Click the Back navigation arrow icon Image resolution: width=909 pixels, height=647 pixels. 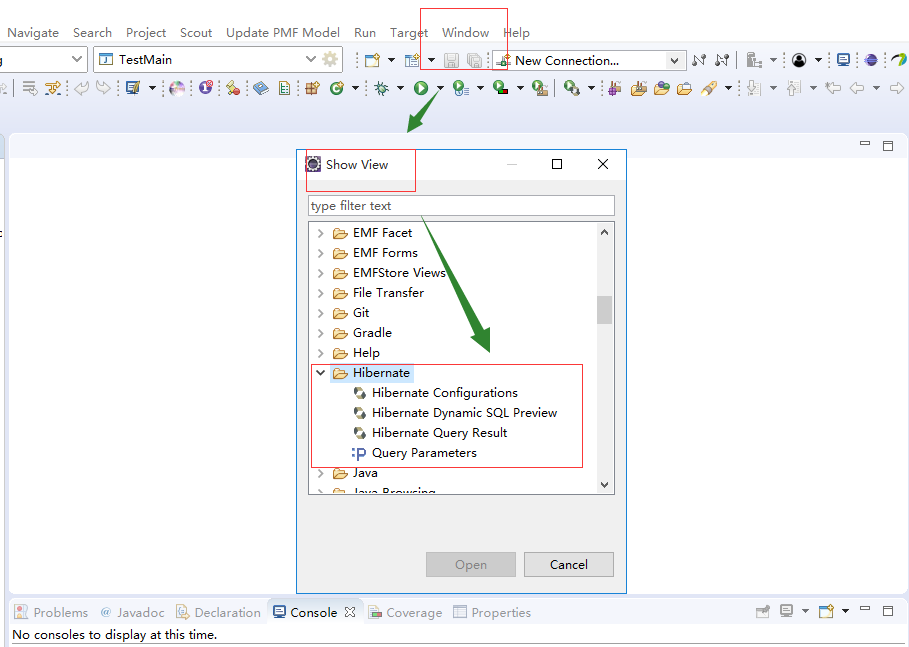[x=857, y=88]
